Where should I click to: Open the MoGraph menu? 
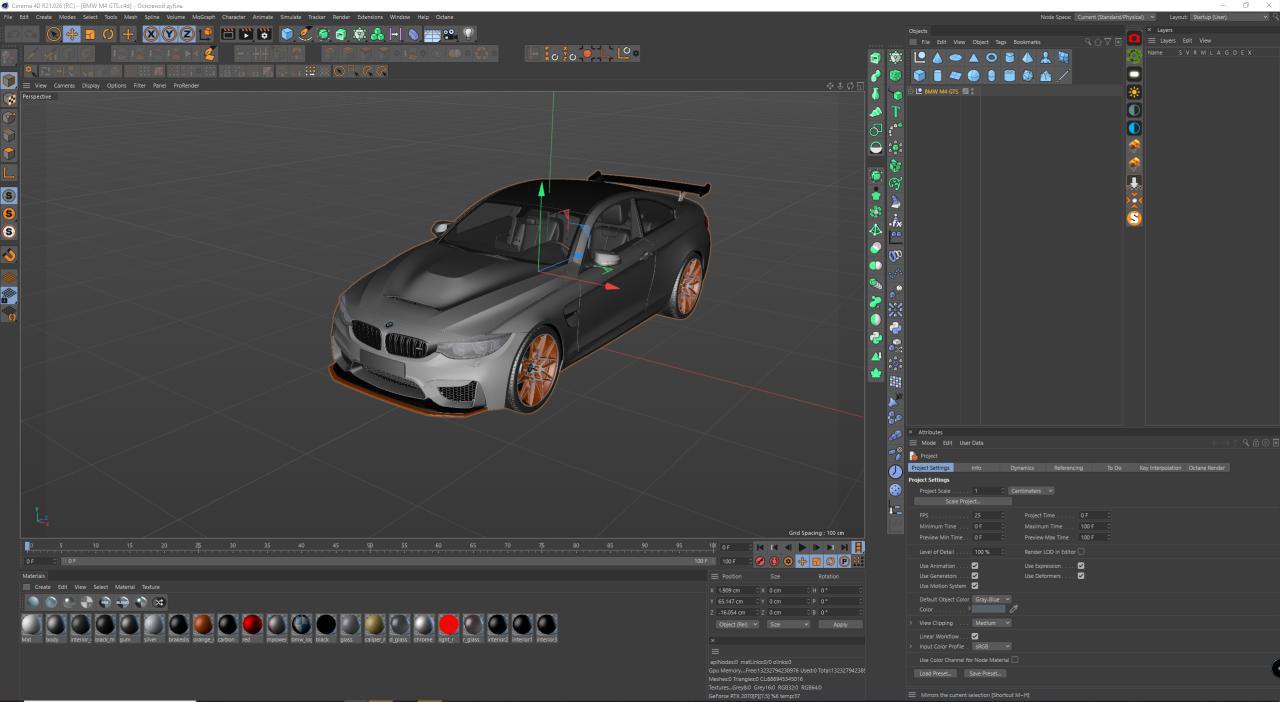203,17
